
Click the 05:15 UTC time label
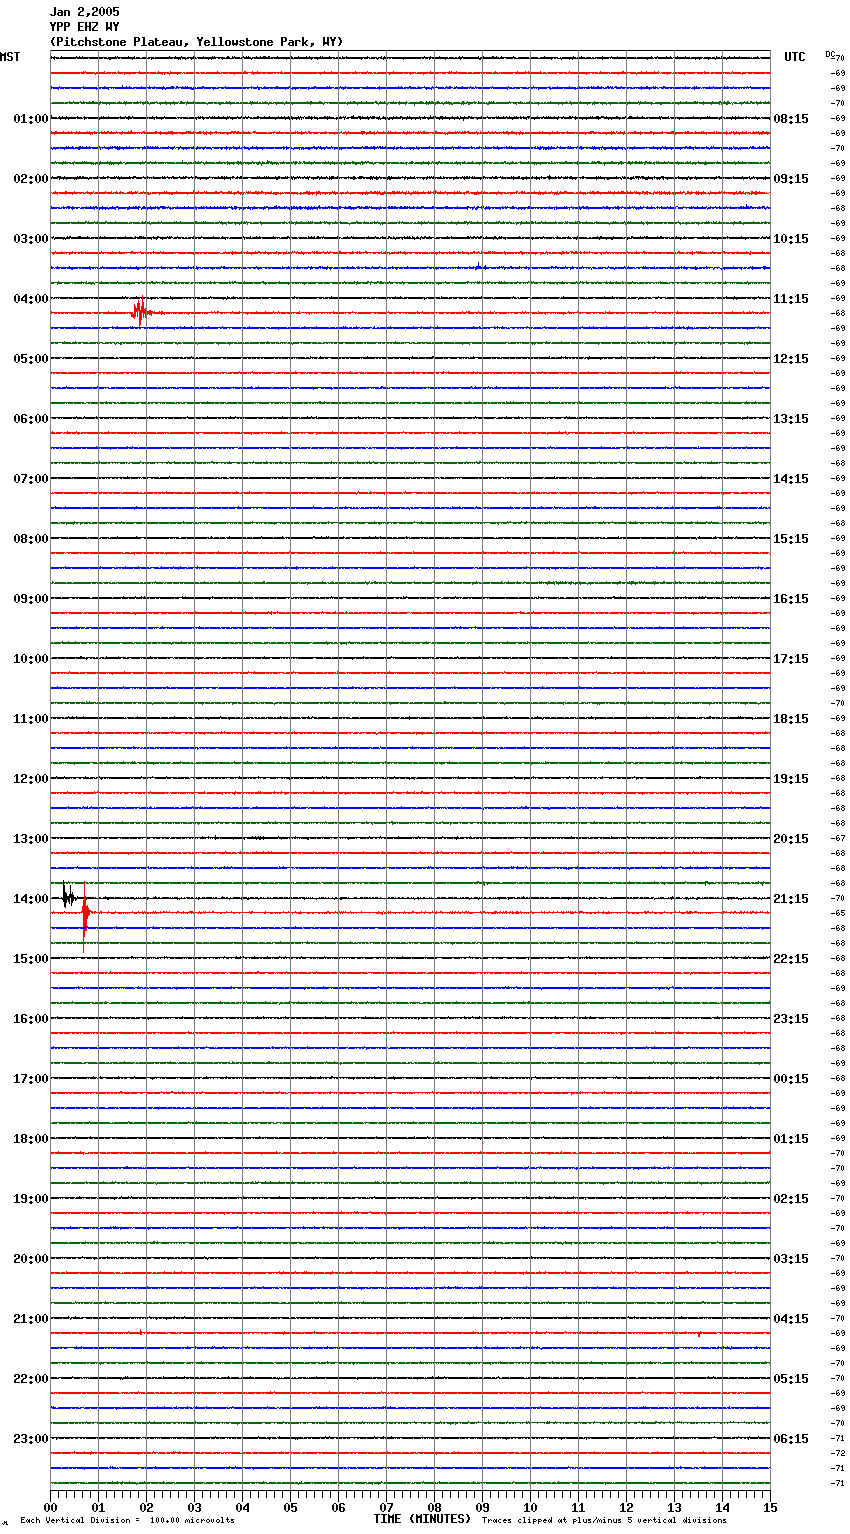[791, 1379]
